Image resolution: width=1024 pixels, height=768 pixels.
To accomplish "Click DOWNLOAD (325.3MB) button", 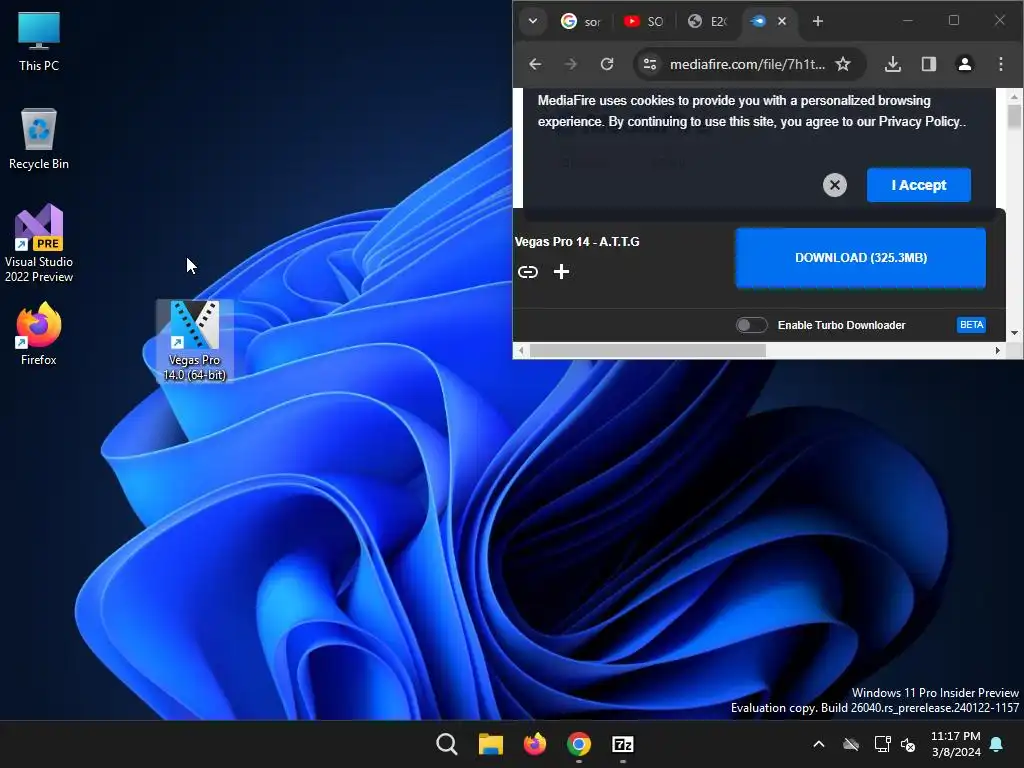I will tap(861, 257).
